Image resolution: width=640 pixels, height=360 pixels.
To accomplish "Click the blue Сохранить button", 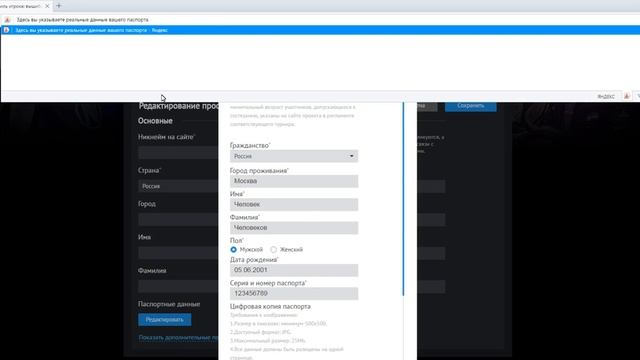I will [x=471, y=106].
